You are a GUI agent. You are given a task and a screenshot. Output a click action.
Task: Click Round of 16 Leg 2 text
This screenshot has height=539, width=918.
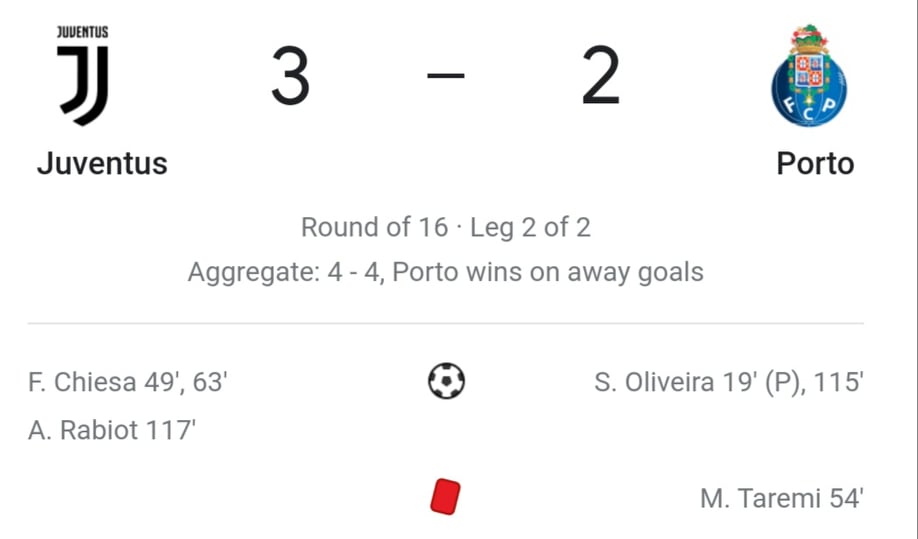[446, 227]
